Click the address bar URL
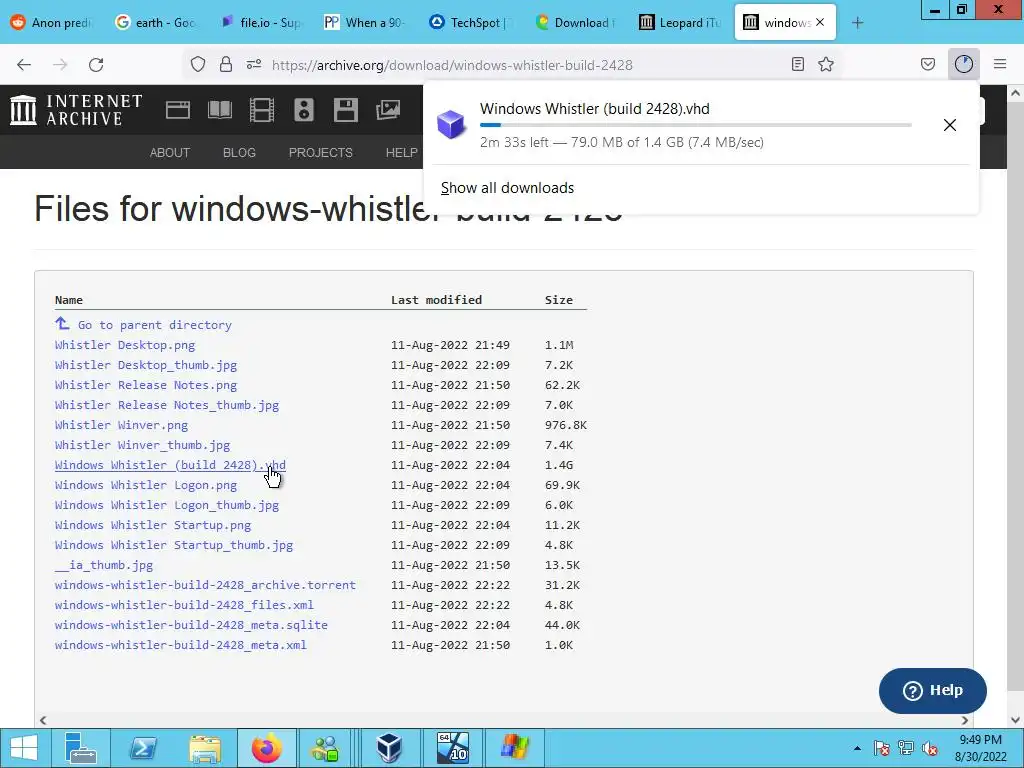The image size is (1024, 768). click(x=452, y=65)
